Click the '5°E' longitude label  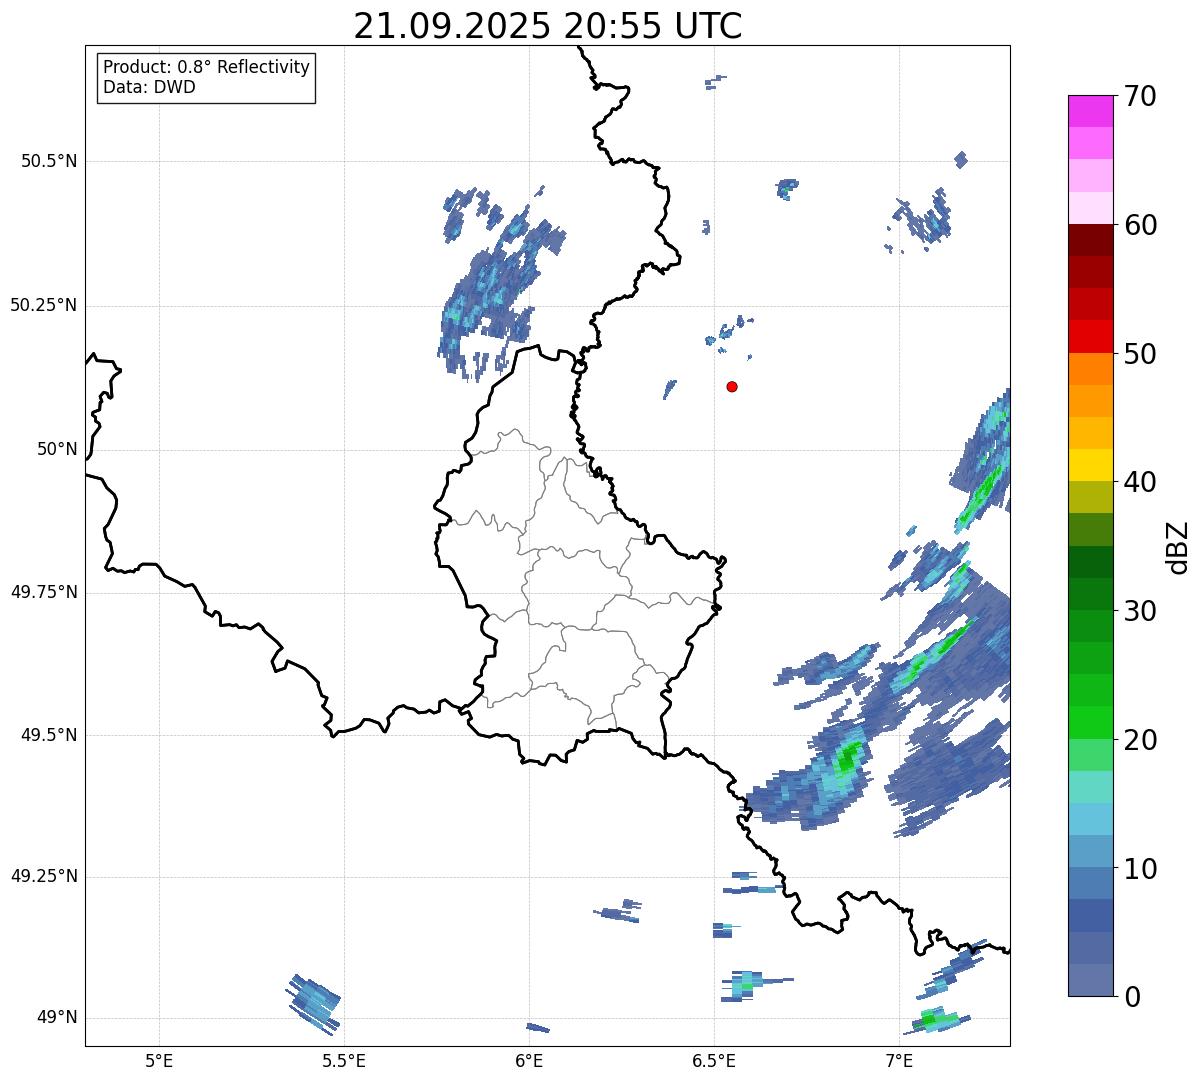tap(159, 1060)
